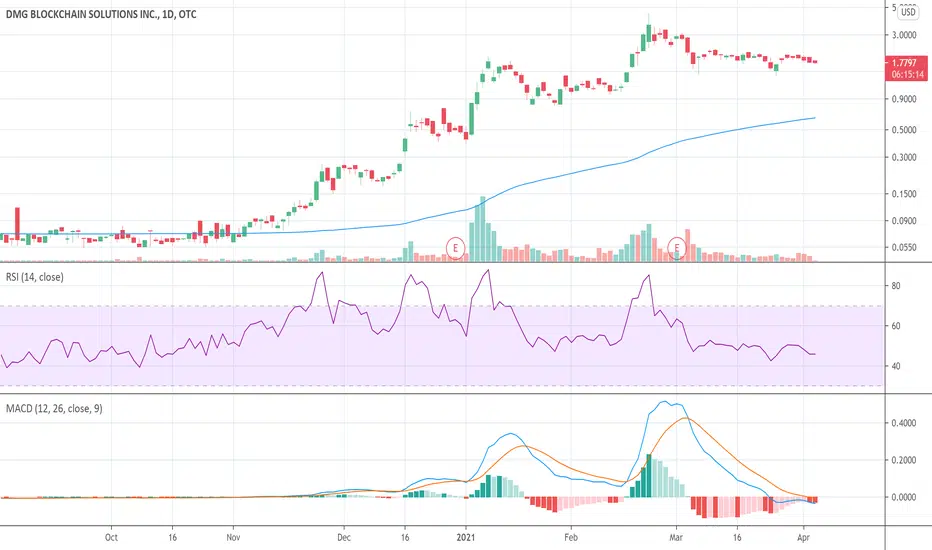This screenshot has width=932, height=550.
Task: Click the RSI (14, close) indicator label
Action: coord(34,277)
